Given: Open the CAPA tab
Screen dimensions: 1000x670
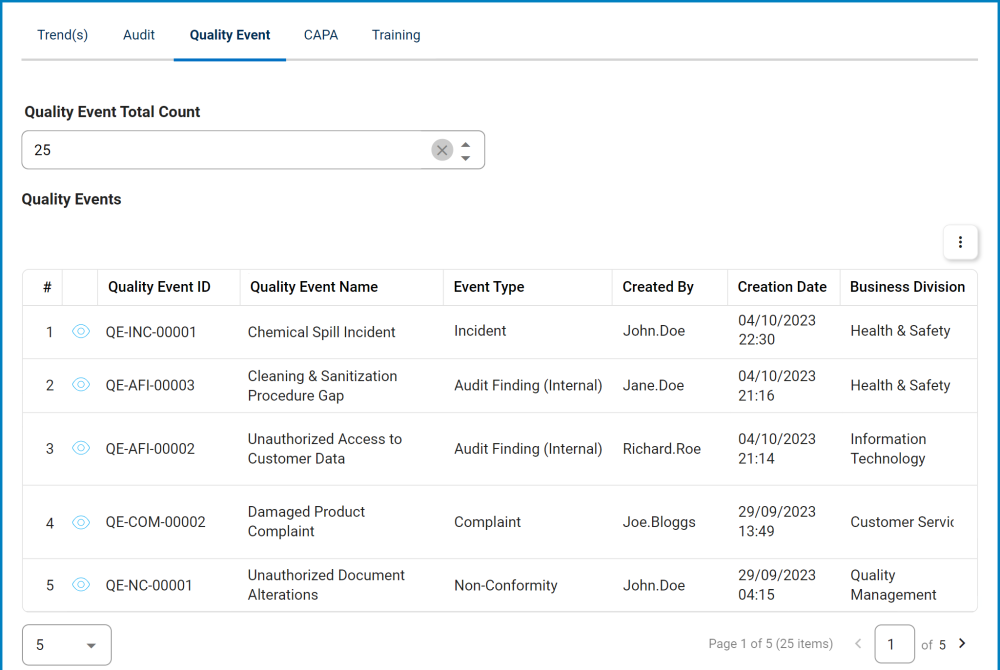Looking at the screenshot, I should [321, 35].
